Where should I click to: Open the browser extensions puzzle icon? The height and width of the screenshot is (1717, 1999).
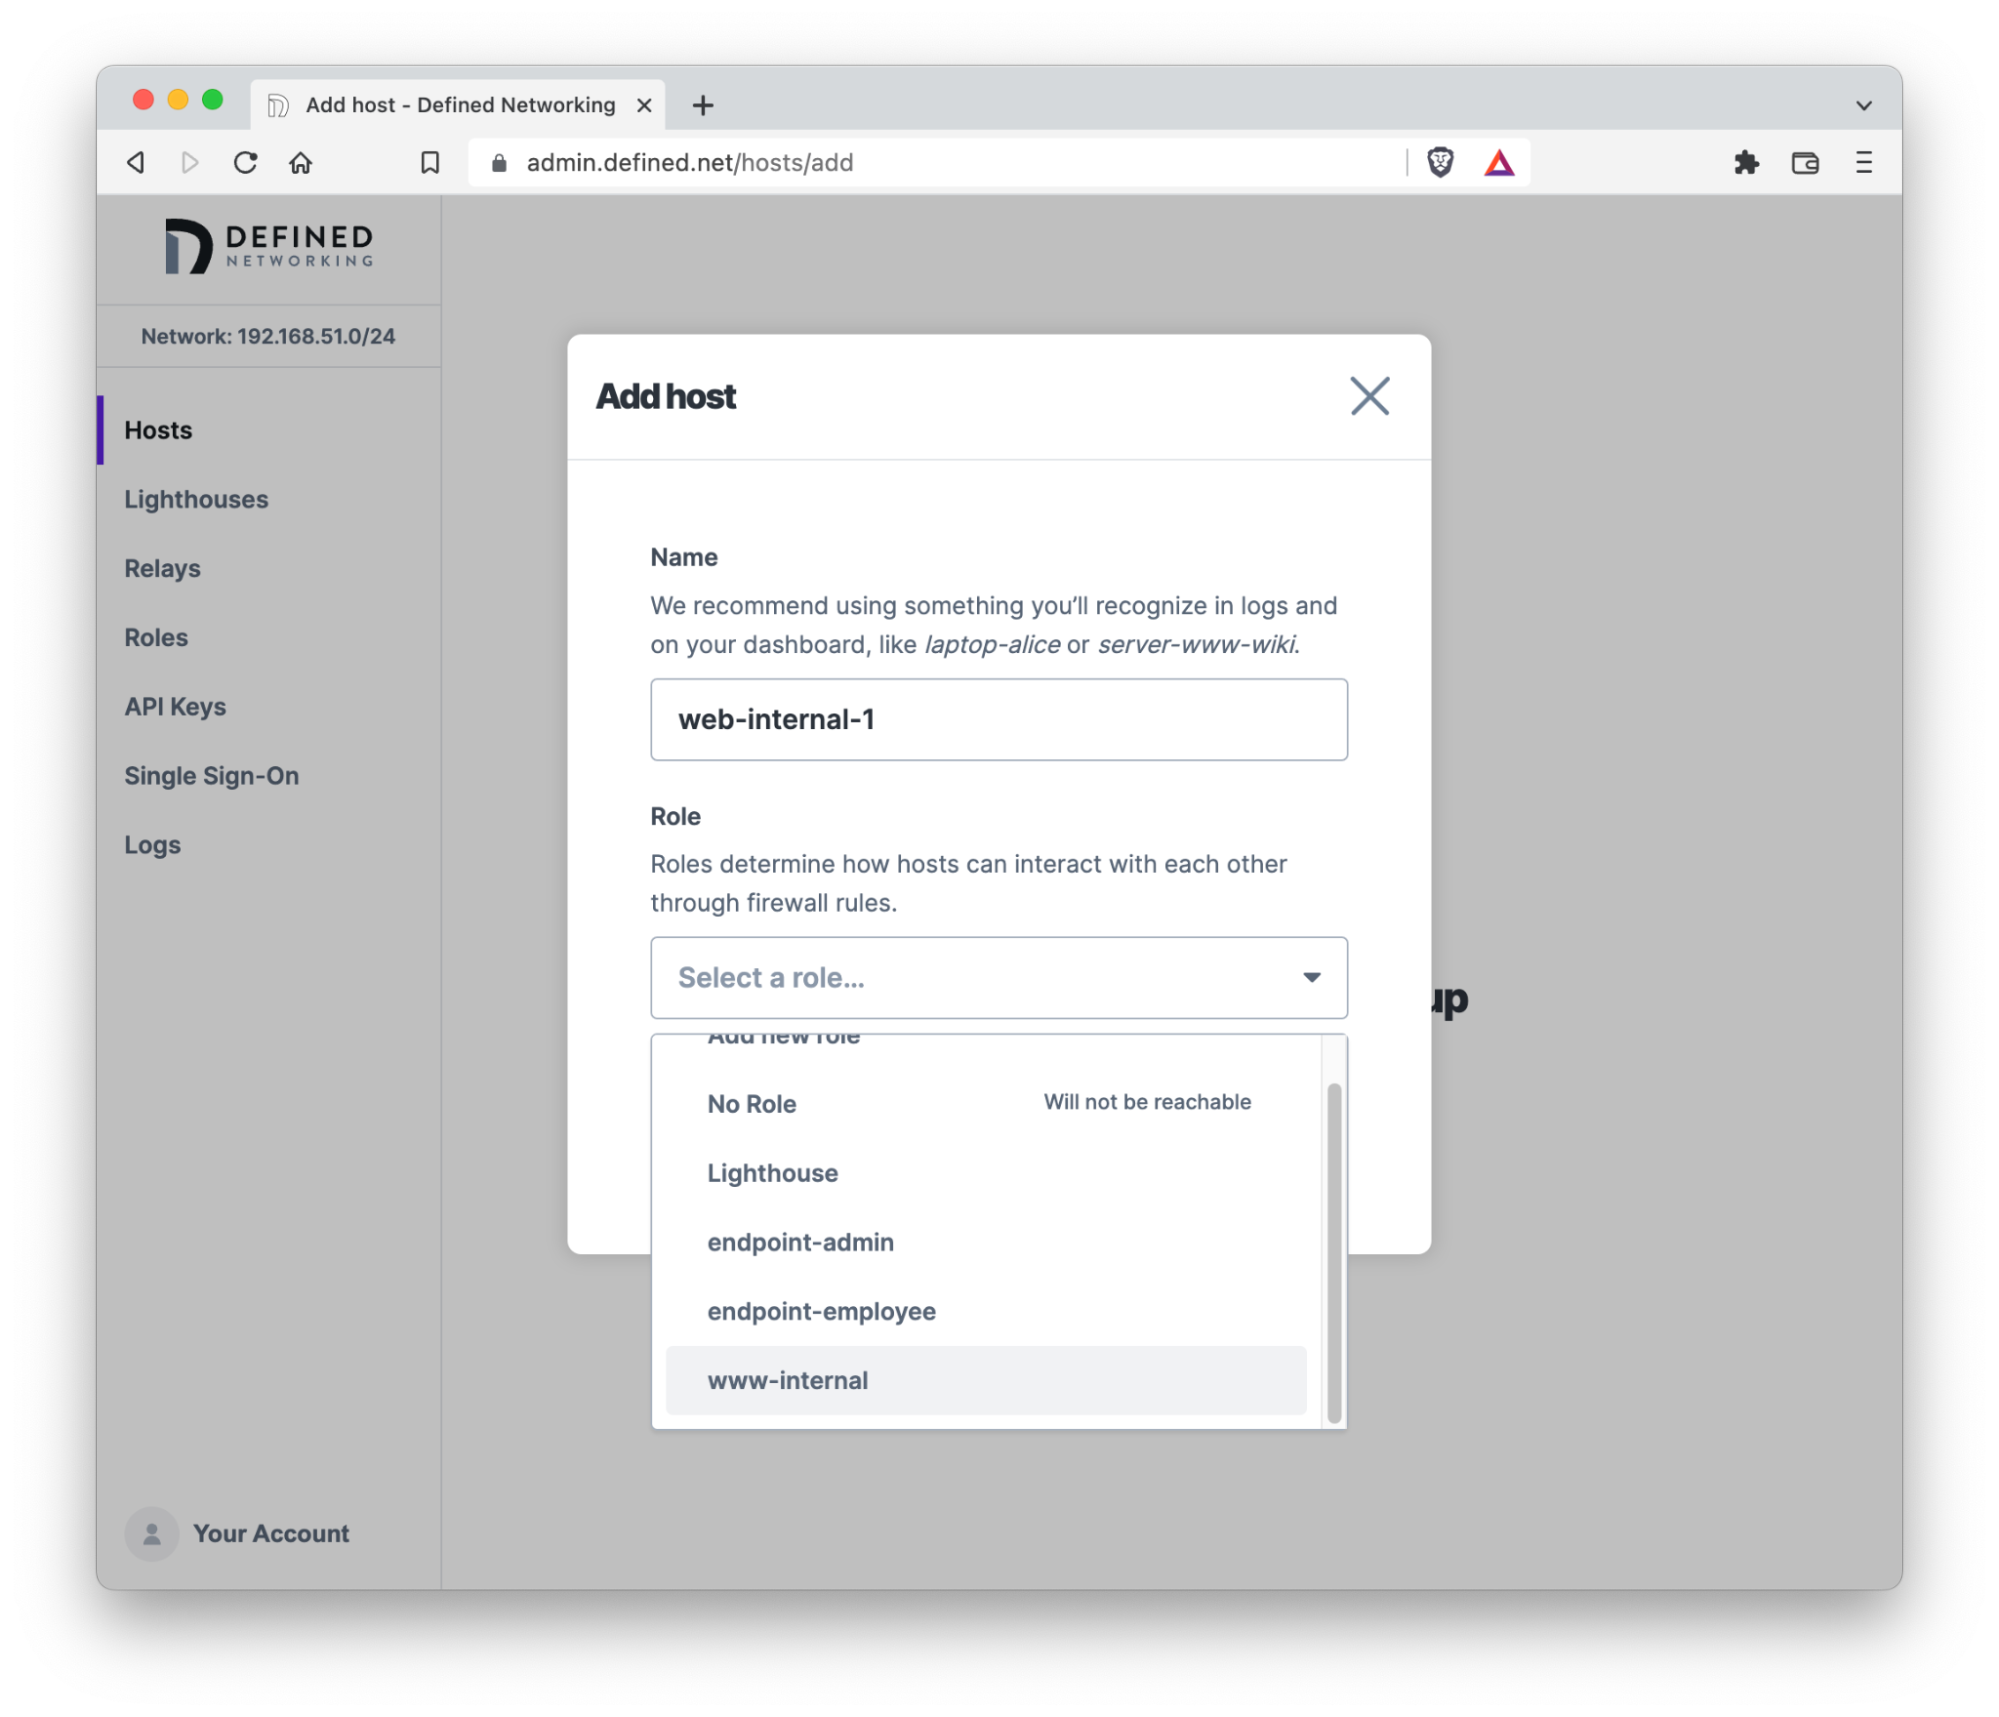coord(1746,162)
